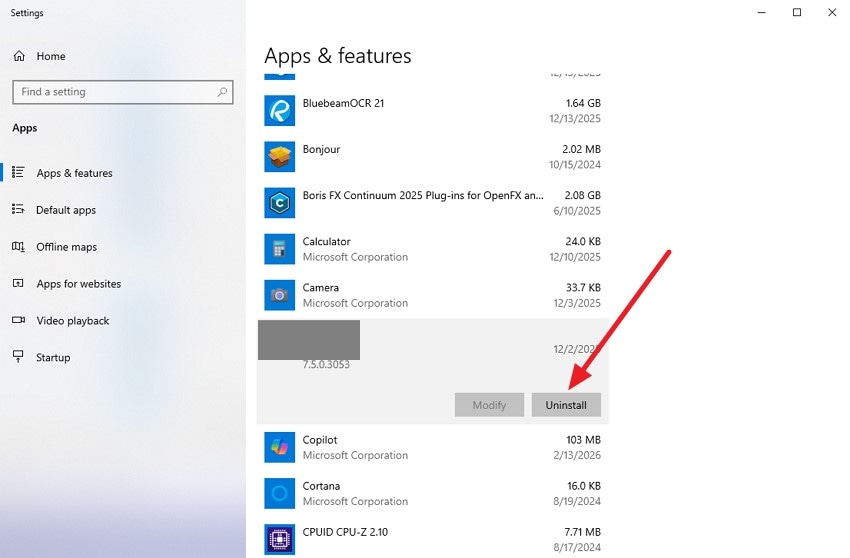This screenshot has width=850, height=558.
Task: Maximize the Settings window
Action: tap(797, 12)
